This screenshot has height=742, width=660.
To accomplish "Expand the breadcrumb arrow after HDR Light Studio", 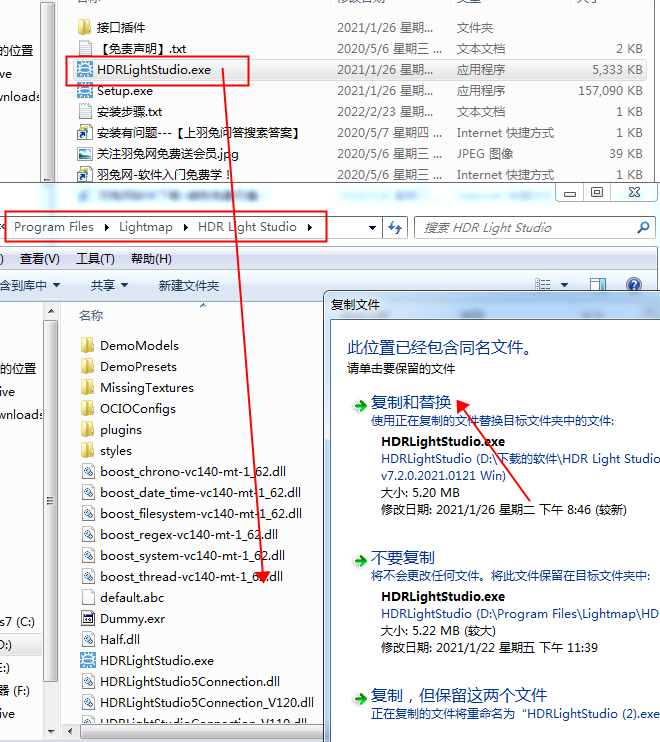I will click(x=311, y=227).
